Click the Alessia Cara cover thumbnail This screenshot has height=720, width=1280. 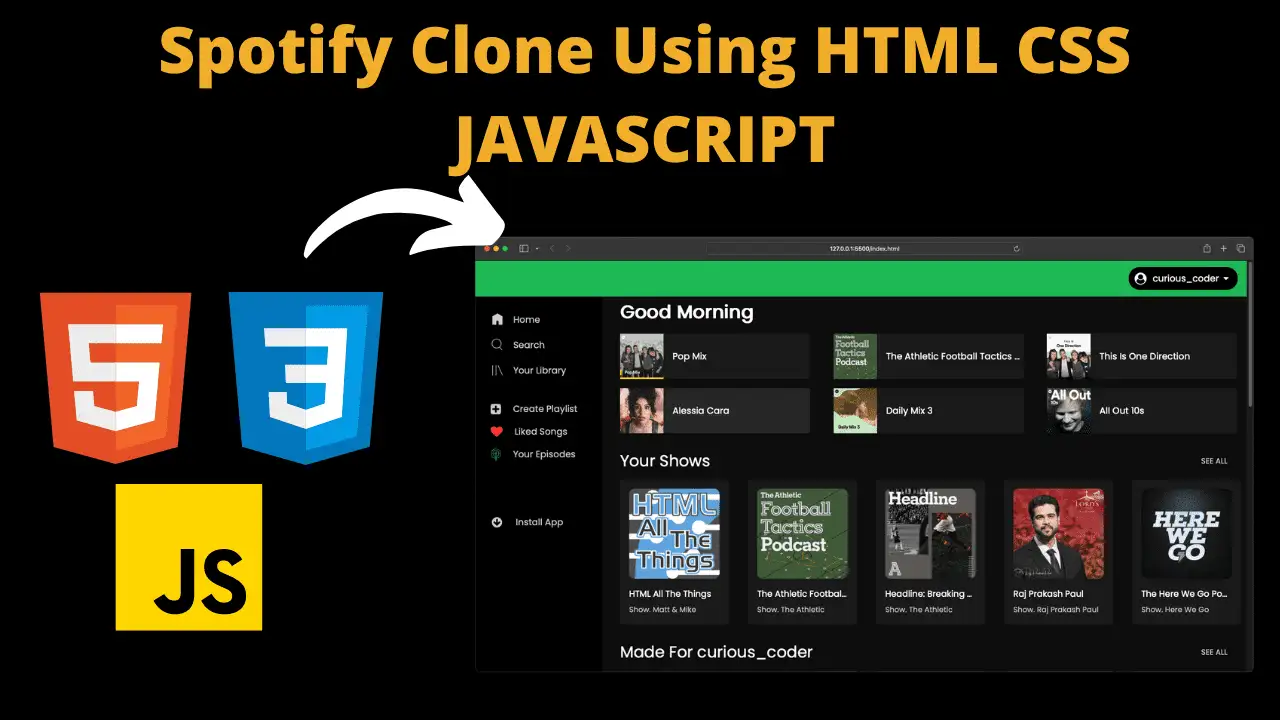642,410
